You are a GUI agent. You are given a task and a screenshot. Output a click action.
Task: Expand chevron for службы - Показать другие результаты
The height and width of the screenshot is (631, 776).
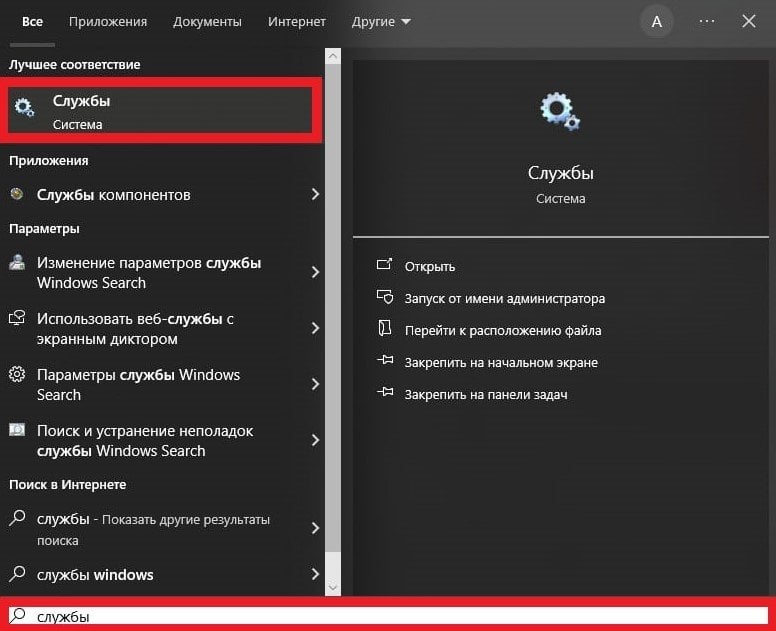(315, 528)
